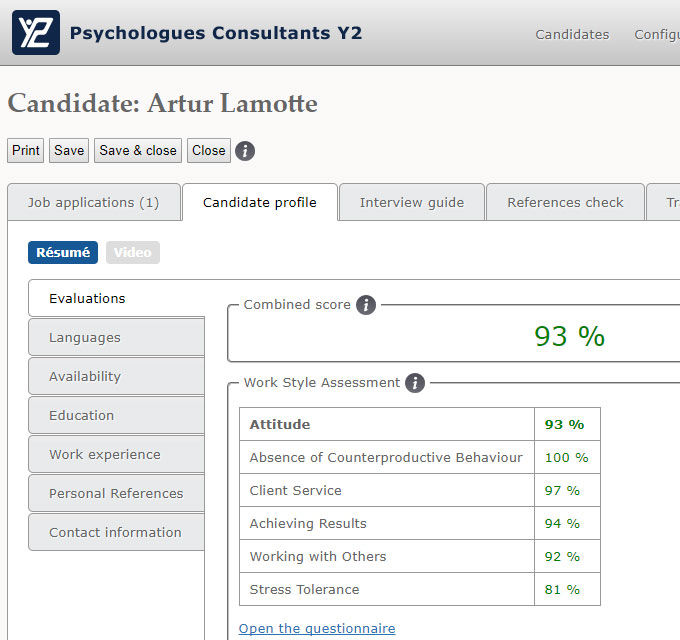Open the questionnaire link
This screenshot has width=680, height=640.
coord(317,628)
